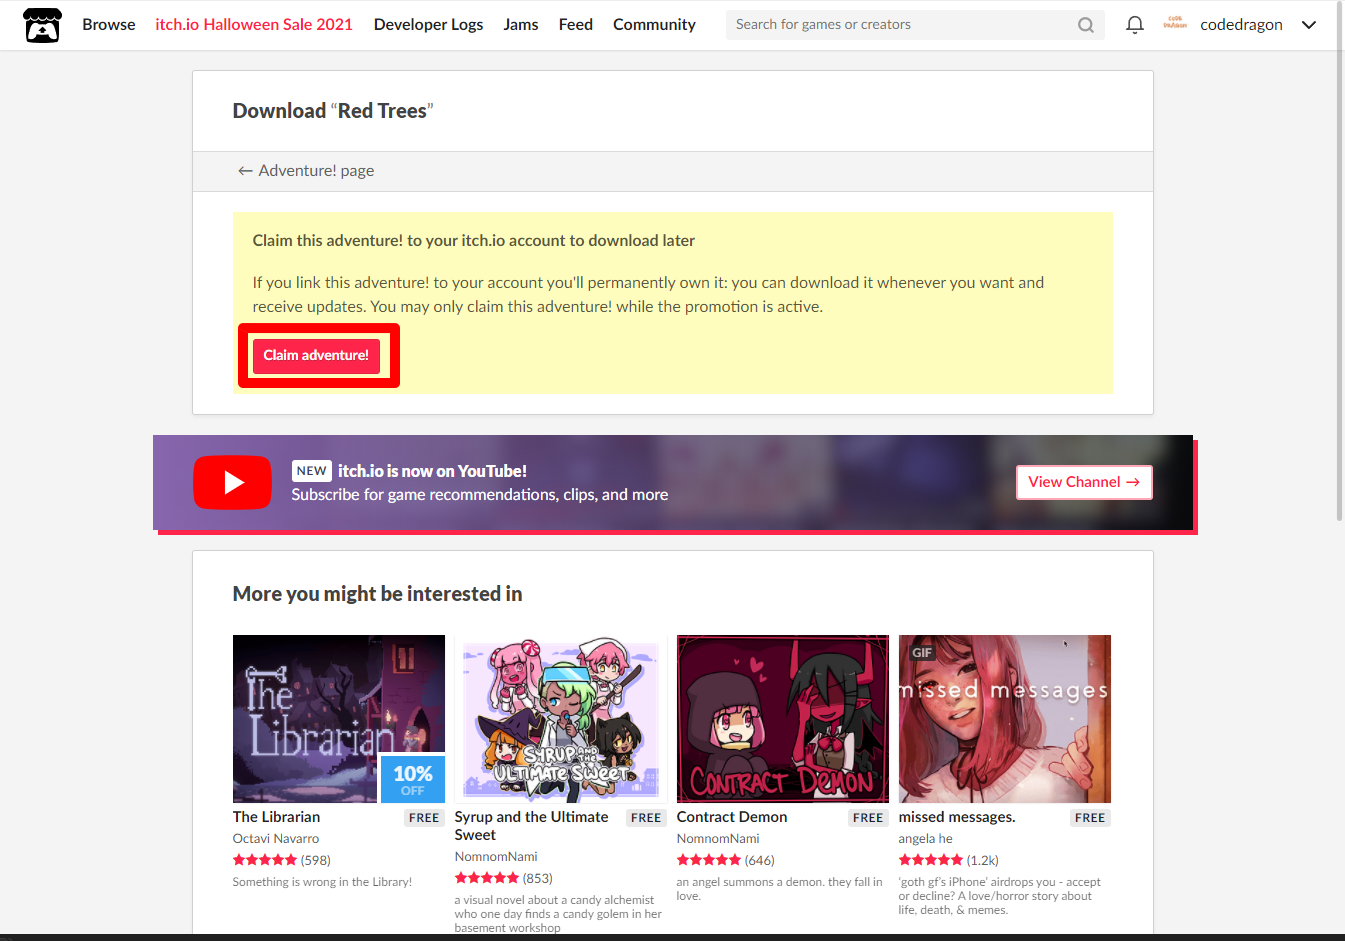The height and width of the screenshot is (941, 1345).
Task: Click FREE tag beside The Librarian
Action: point(424,818)
